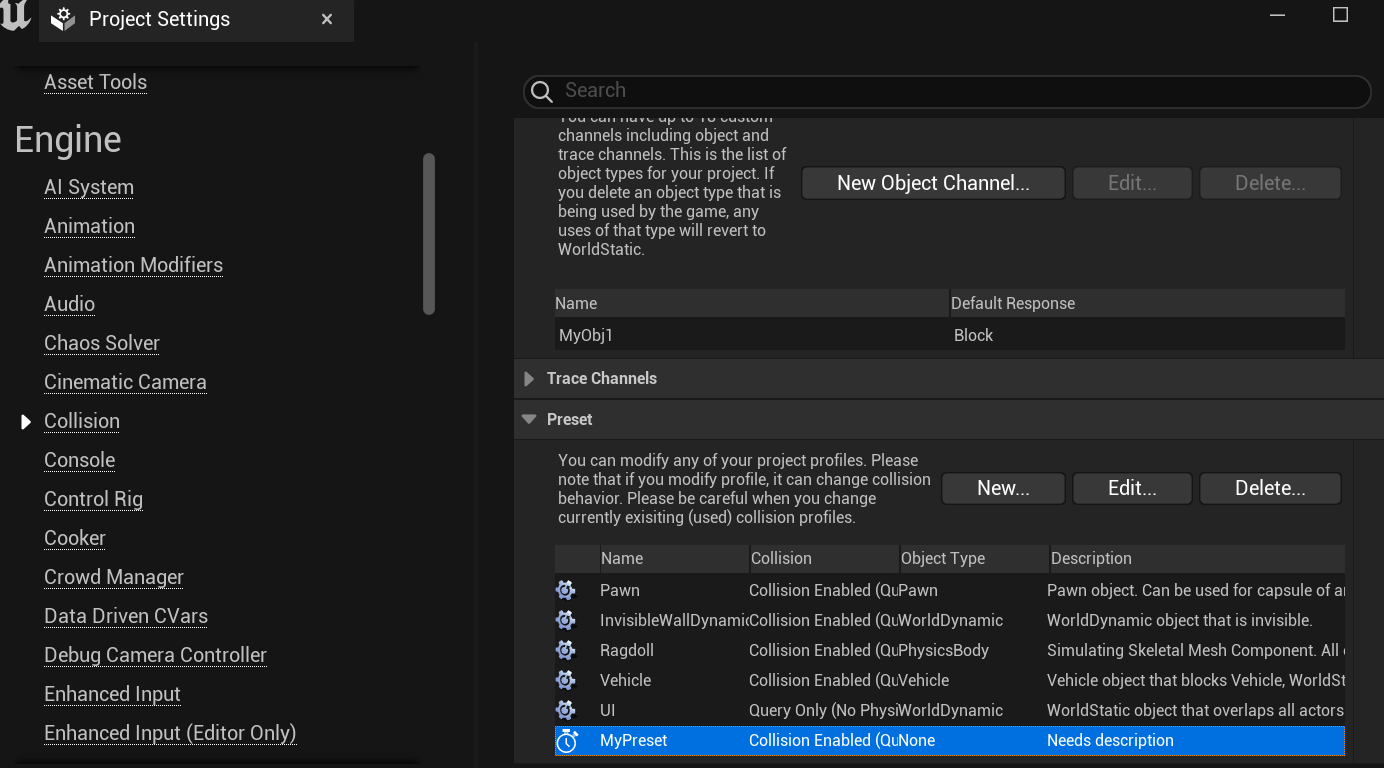Click the Block default response cell

pyautogui.click(x=973, y=335)
